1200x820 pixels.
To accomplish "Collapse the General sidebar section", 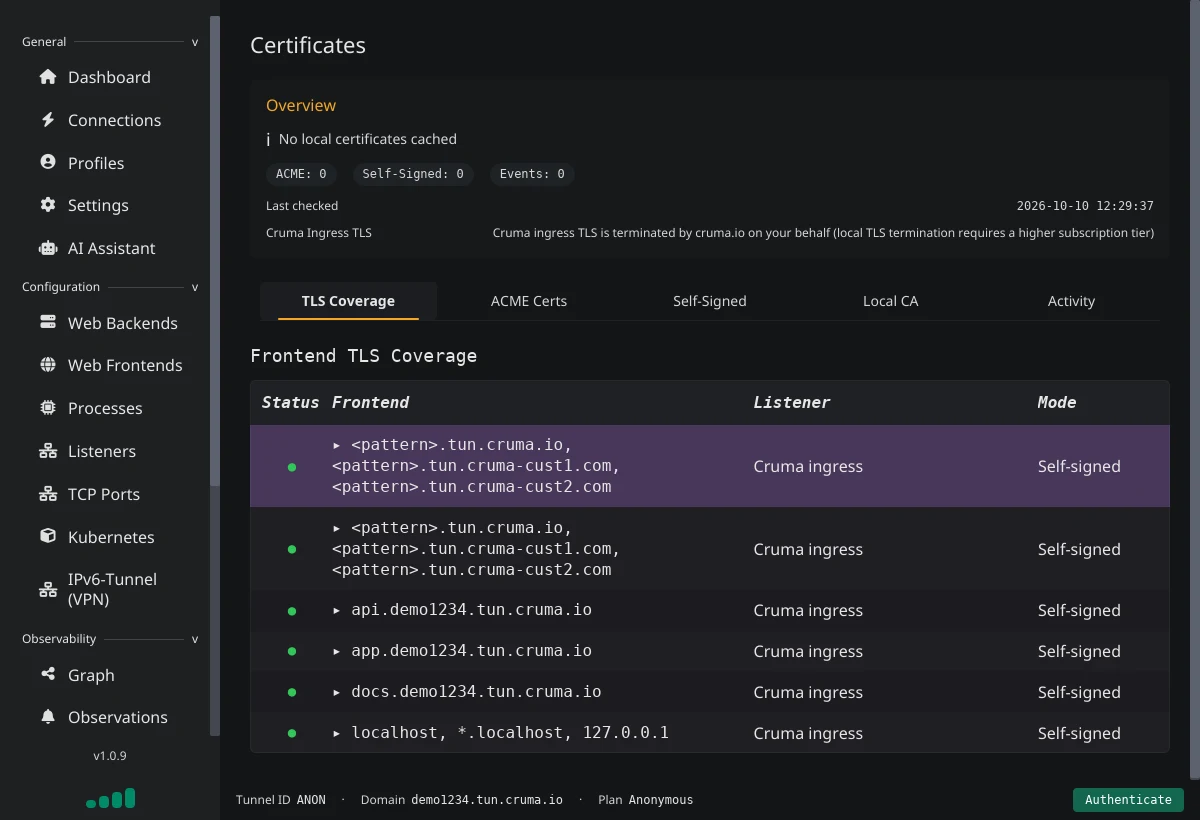I will click(195, 42).
